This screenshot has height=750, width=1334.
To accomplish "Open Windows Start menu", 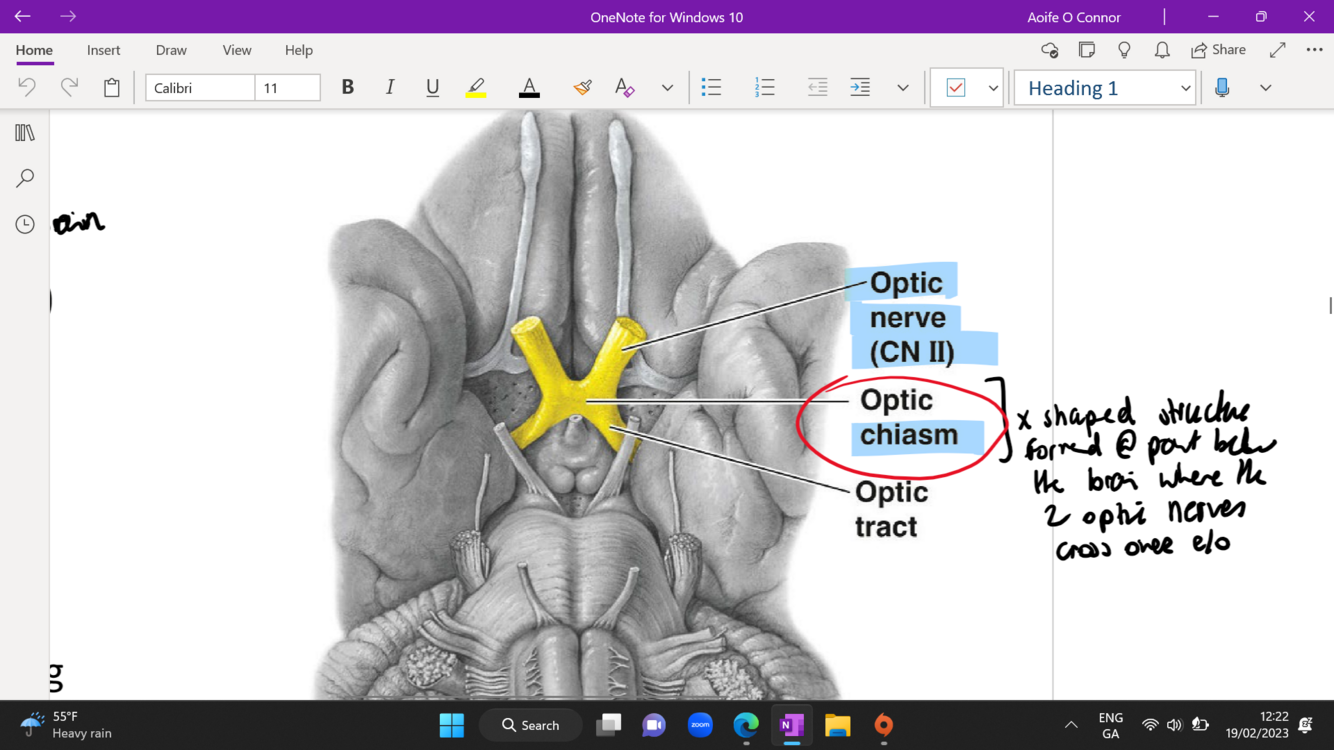I will (452, 725).
